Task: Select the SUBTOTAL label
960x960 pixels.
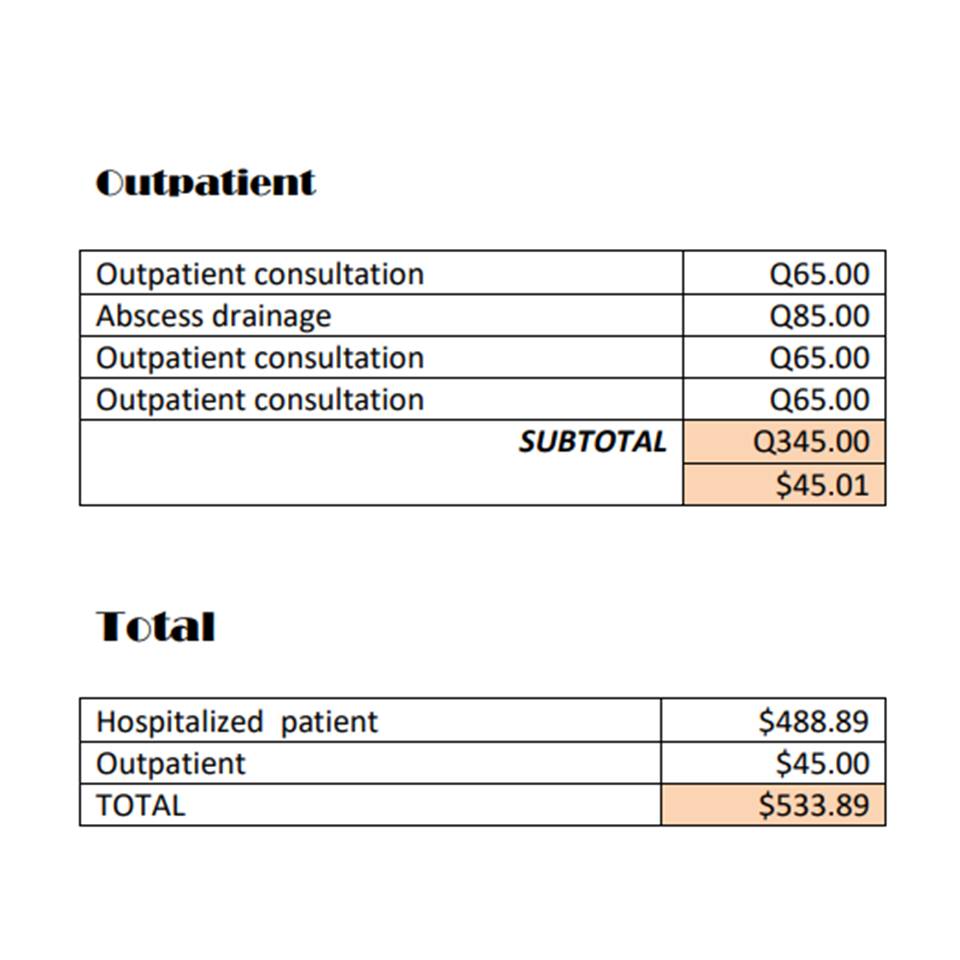Action: [592, 441]
